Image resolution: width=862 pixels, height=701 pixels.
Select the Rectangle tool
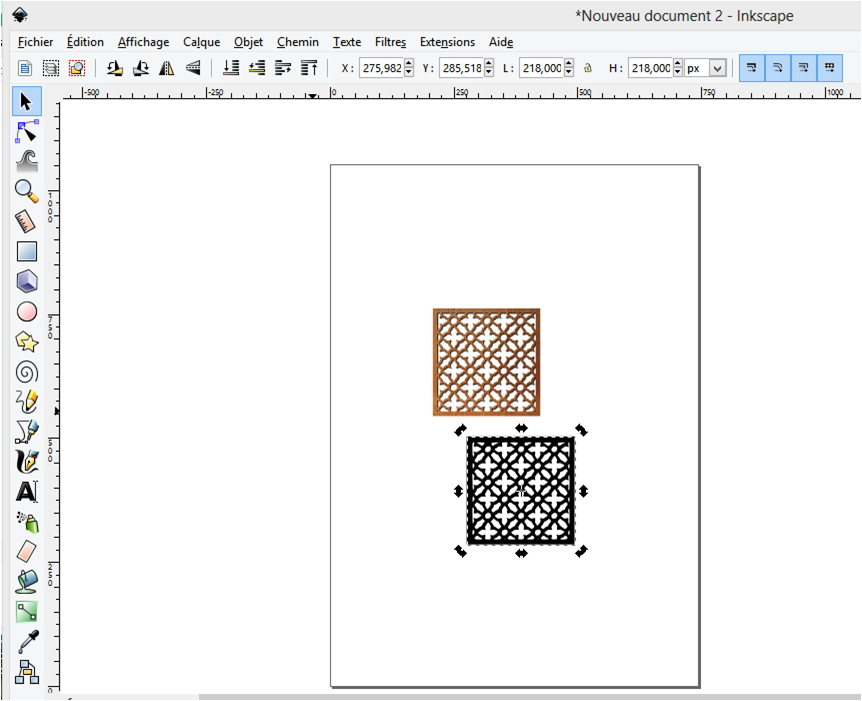click(27, 251)
